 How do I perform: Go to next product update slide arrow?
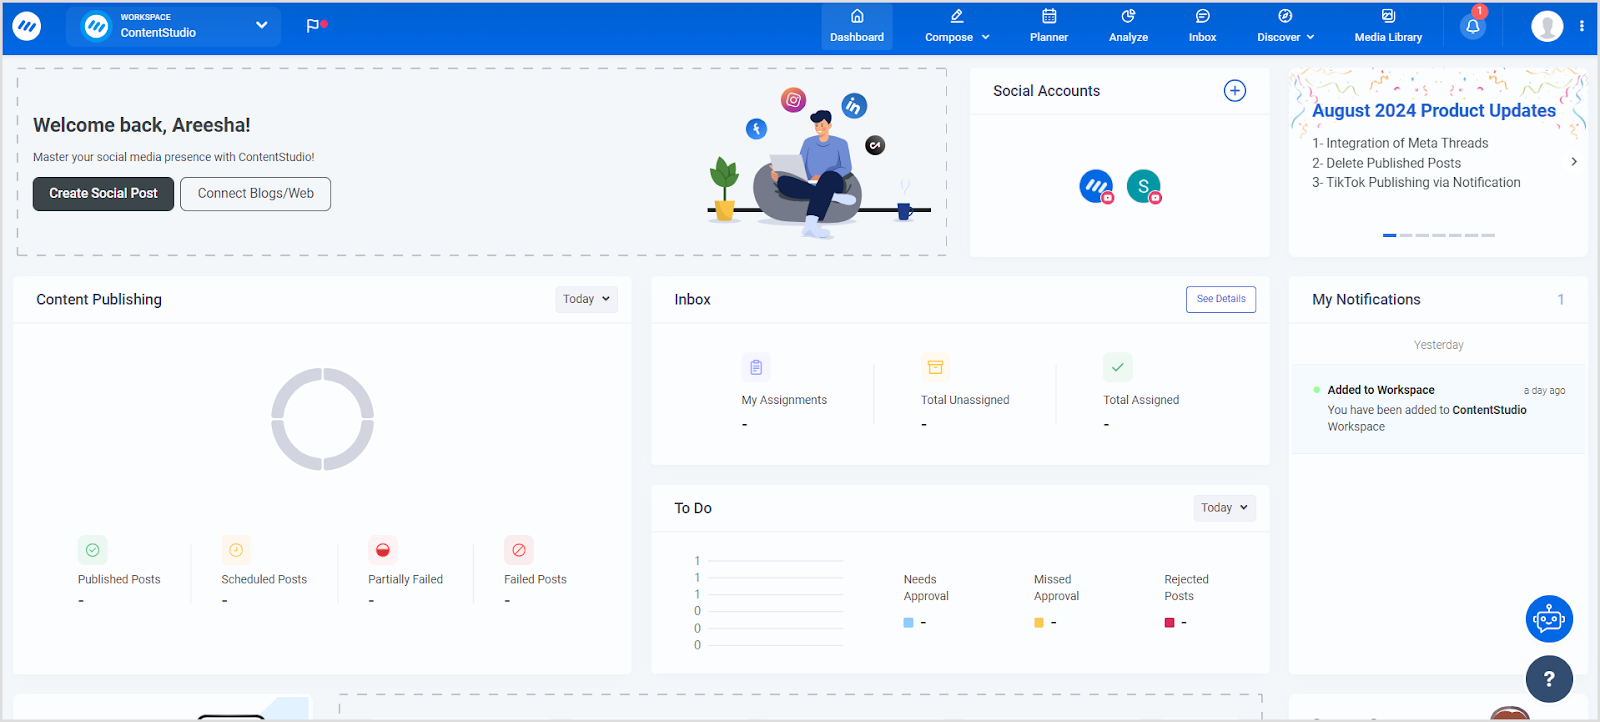pos(1574,162)
